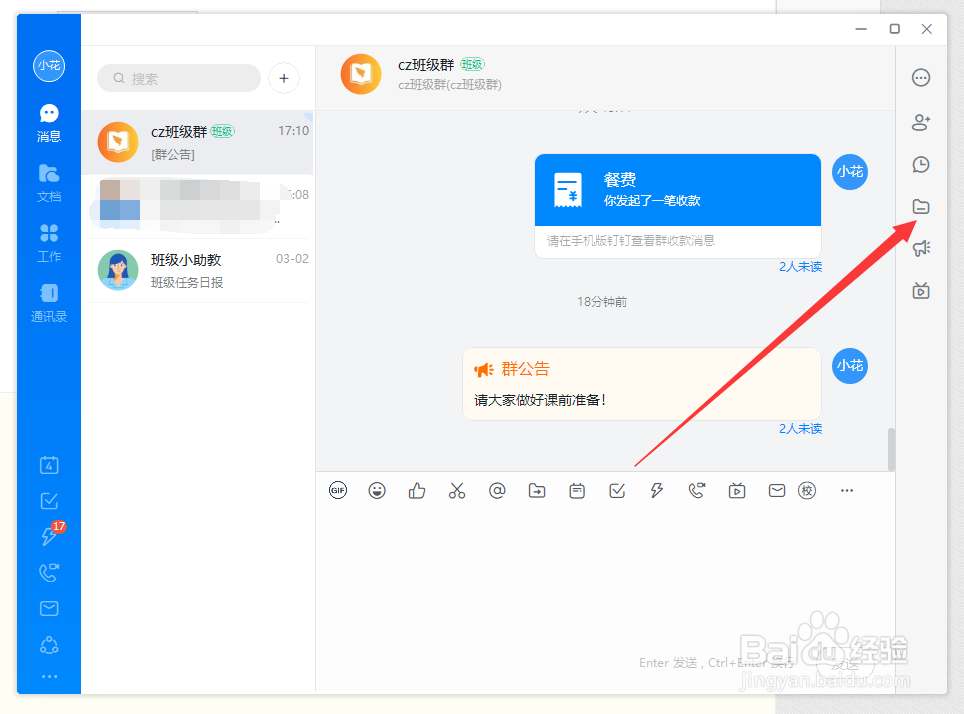The width and height of the screenshot is (964, 714).
Task: Click the 2人未读 unread link under 群公告
Action: 800,428
